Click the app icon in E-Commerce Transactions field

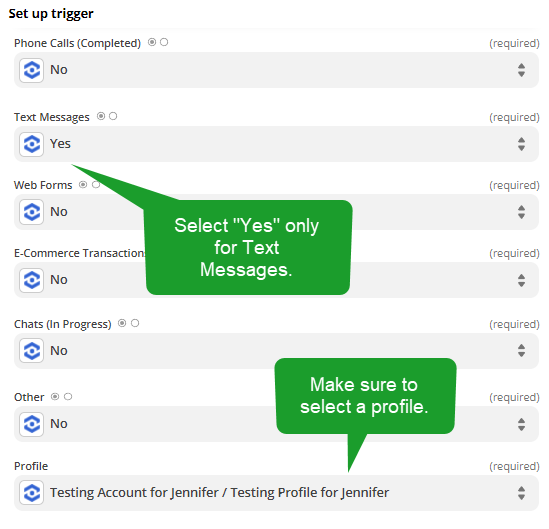(x=32, y=280)
